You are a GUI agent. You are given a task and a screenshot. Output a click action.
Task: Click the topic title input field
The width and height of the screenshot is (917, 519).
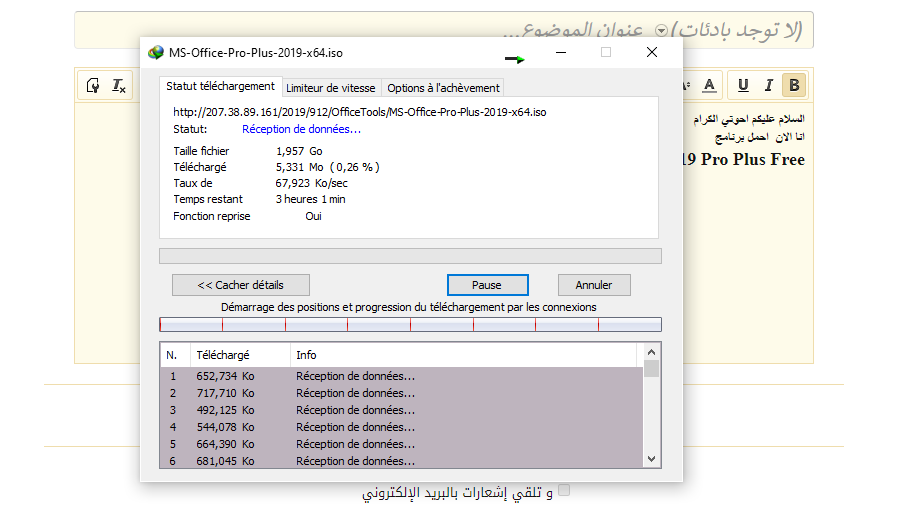pyautogui.click(x=444, y=30)
